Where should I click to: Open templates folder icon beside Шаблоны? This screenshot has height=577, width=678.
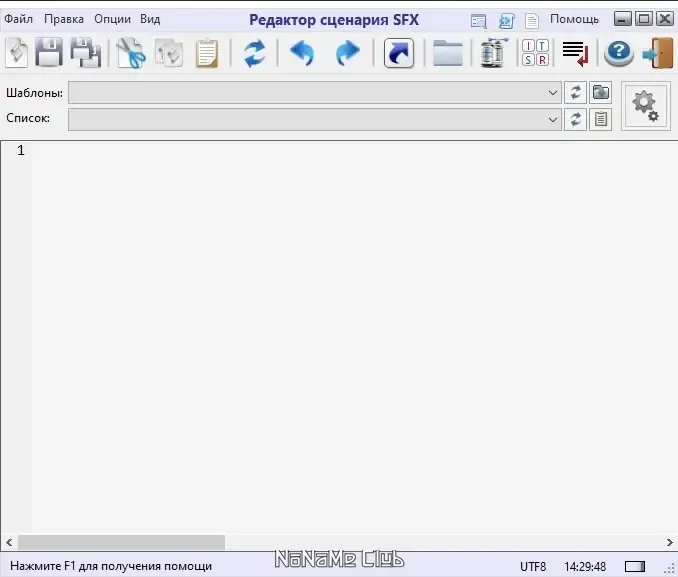tap(601, 93)
